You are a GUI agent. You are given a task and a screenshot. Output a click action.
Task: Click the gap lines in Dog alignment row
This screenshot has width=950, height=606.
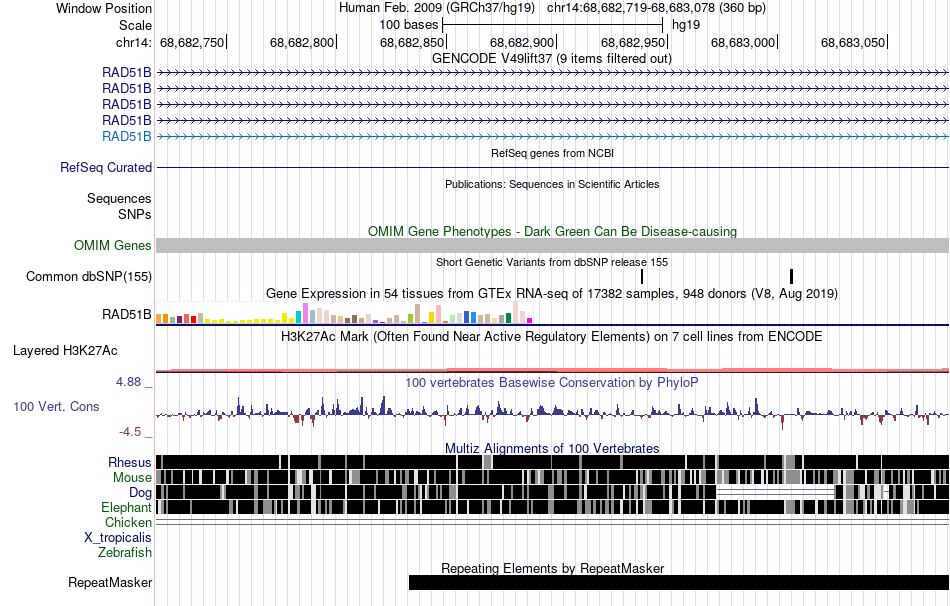tap(776, 492)
